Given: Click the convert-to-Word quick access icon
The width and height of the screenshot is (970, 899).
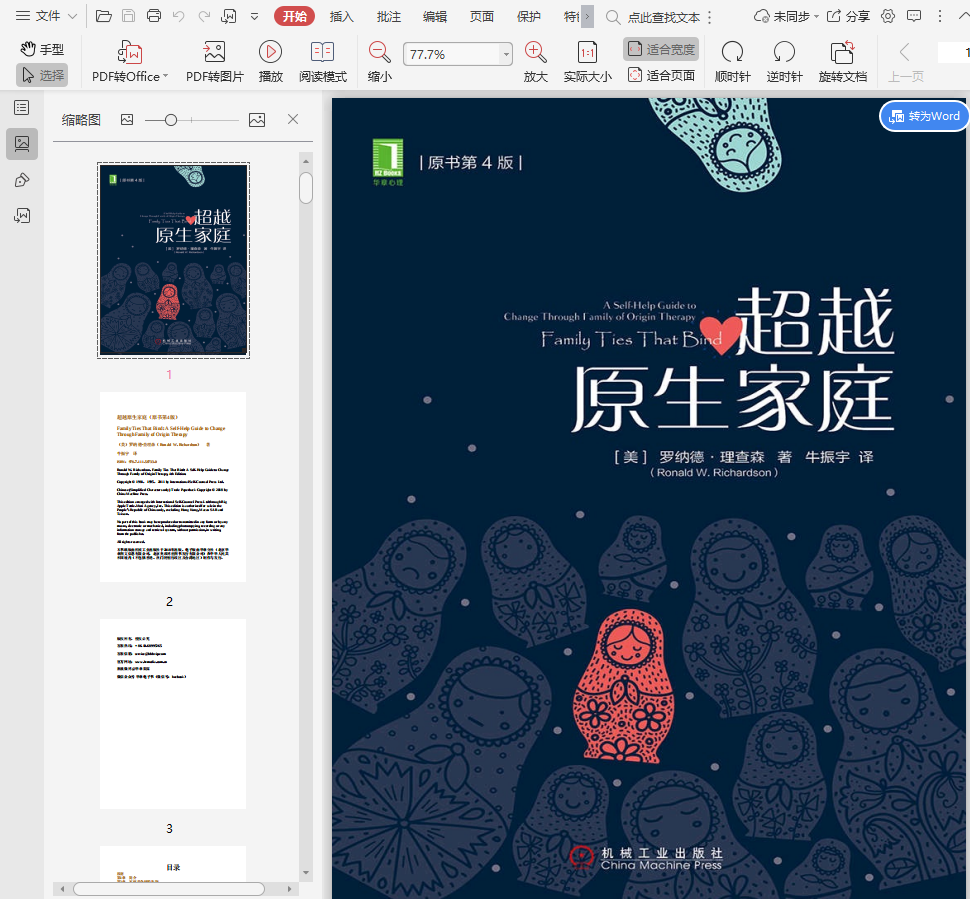Looking at the screenshot, I should tap(229, 16).
